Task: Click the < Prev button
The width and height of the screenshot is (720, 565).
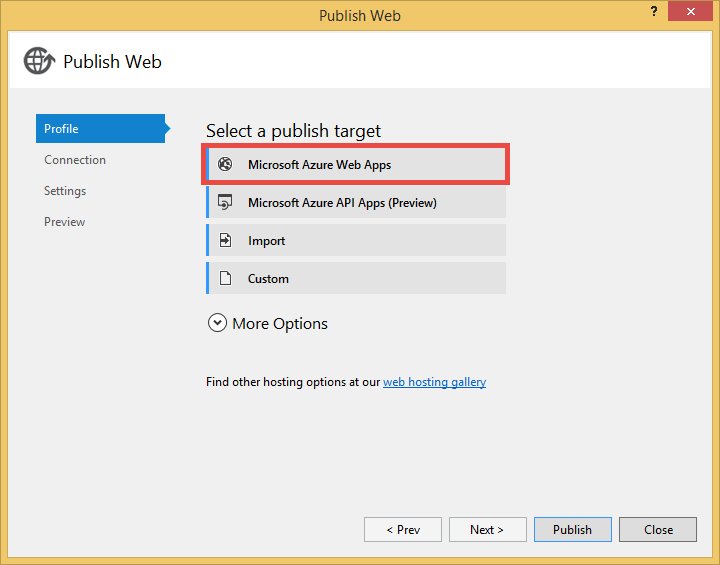Action: tap(403, 530)
